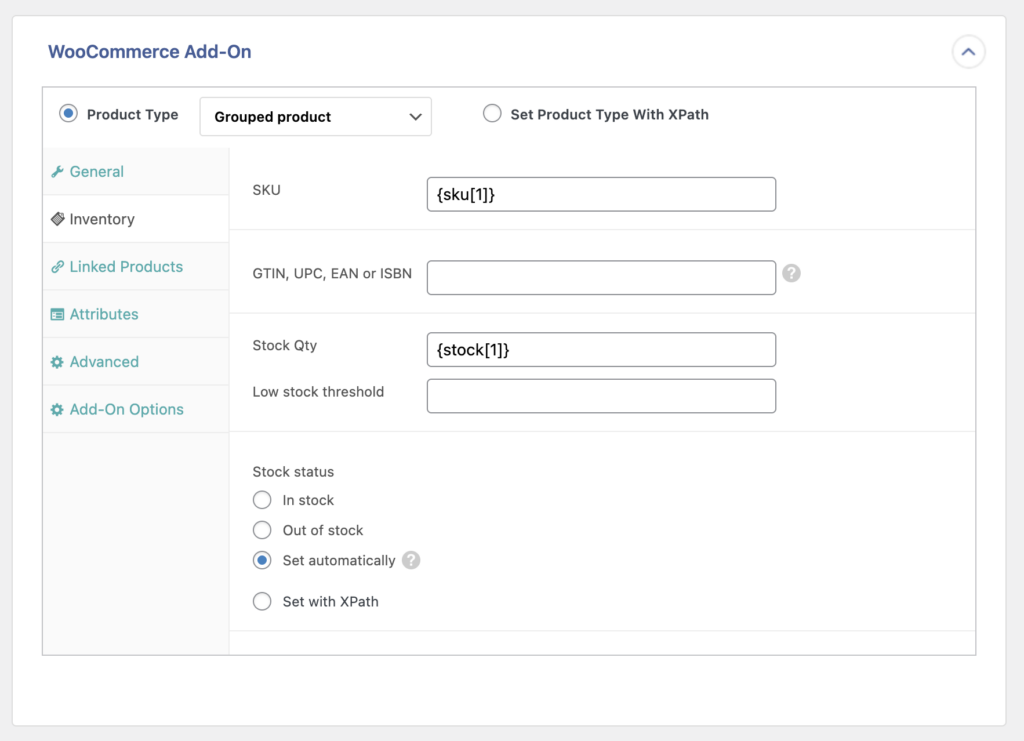Open the Add-On Options section
This screenshot has width=1024, height=741.
126,409
